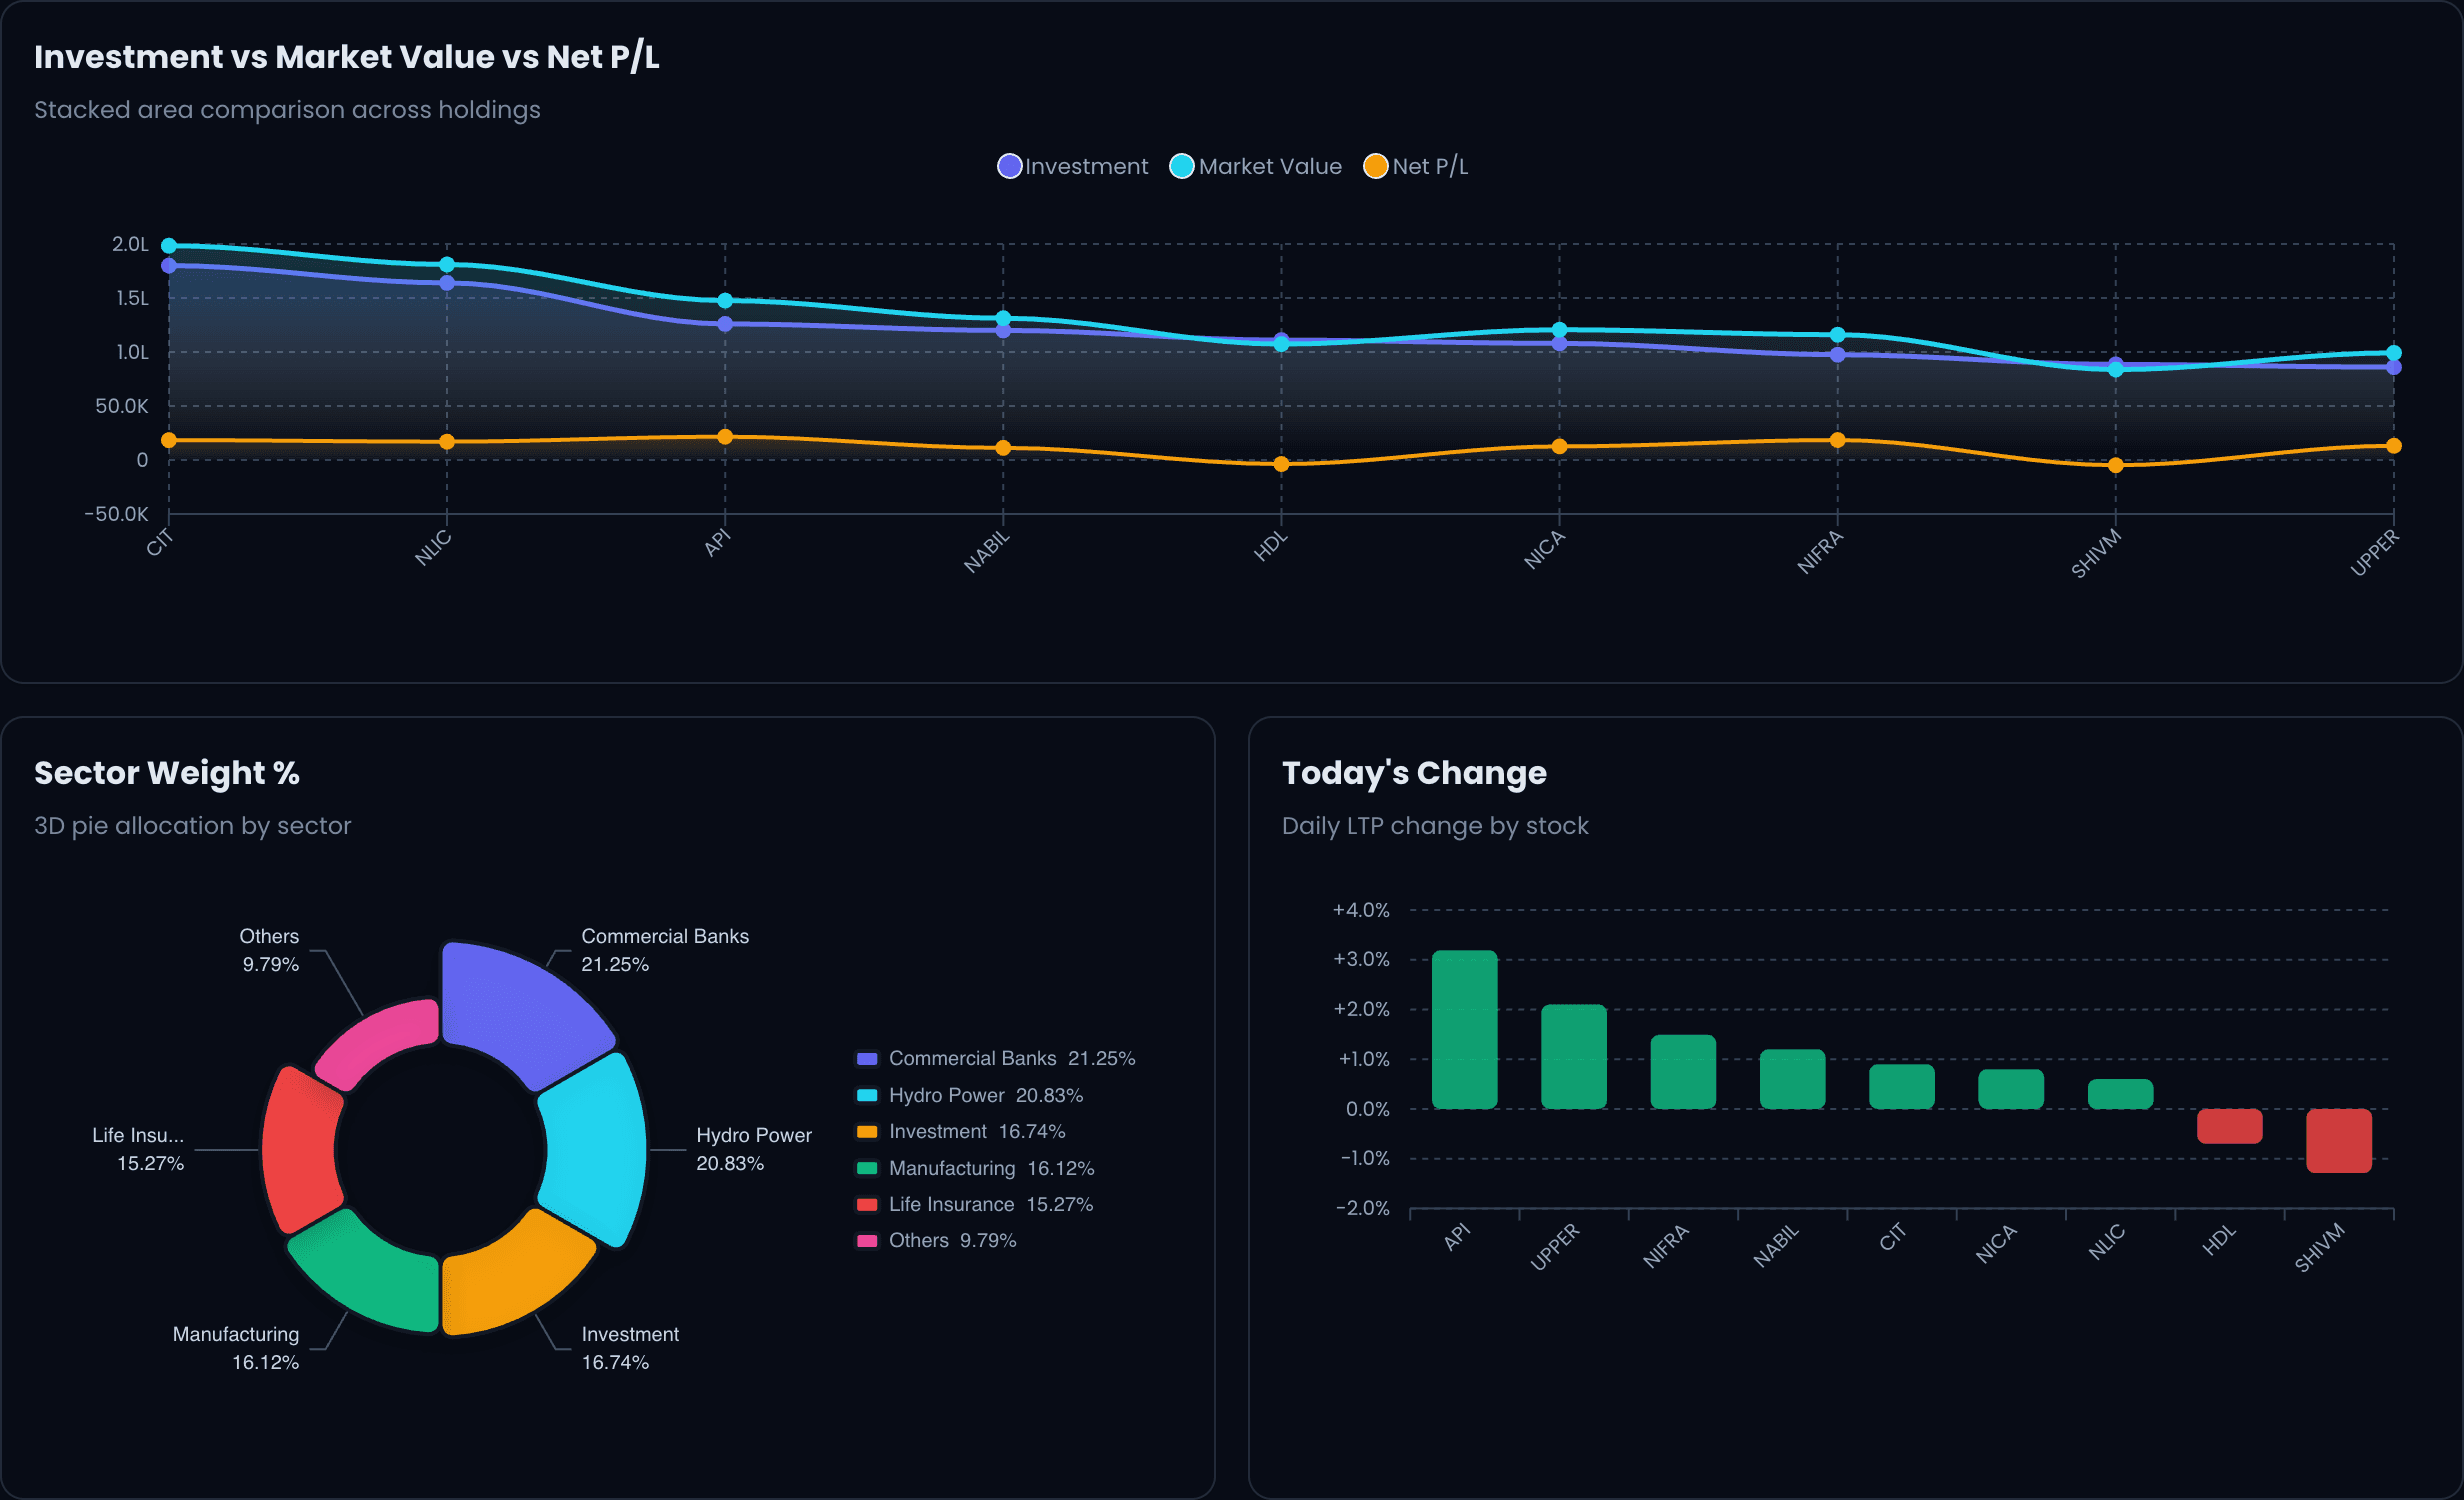Image resolution: width=2464 pixels, height=1500 pixels.
Task: Select the green Manufacturing pie slice
Action: [x=372, y=1273]
